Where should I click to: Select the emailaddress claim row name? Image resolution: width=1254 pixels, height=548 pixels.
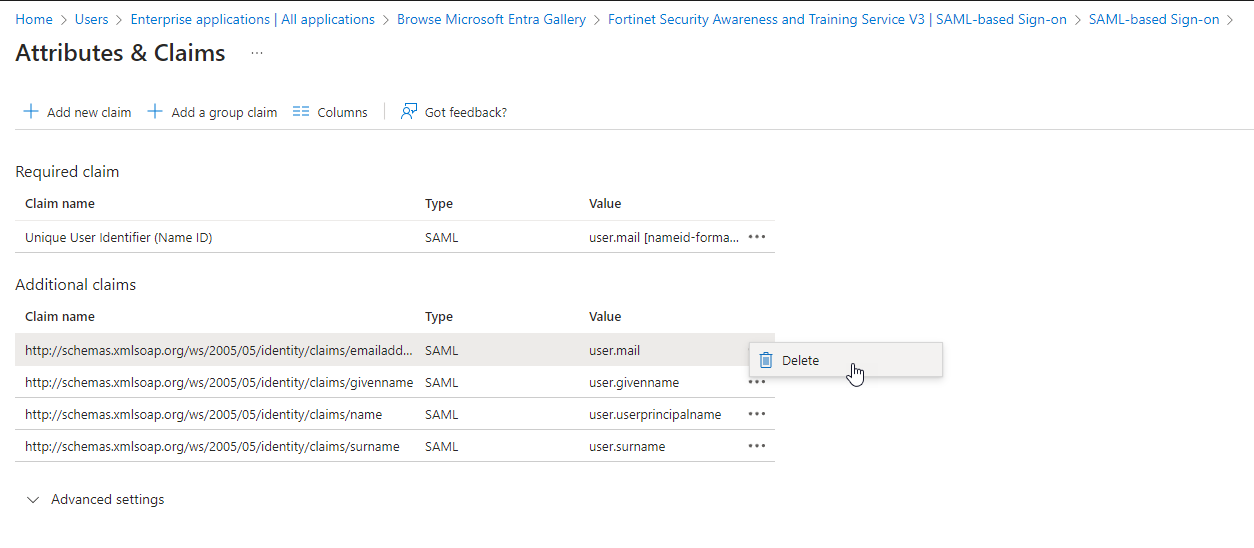click(x=219, y=350)
